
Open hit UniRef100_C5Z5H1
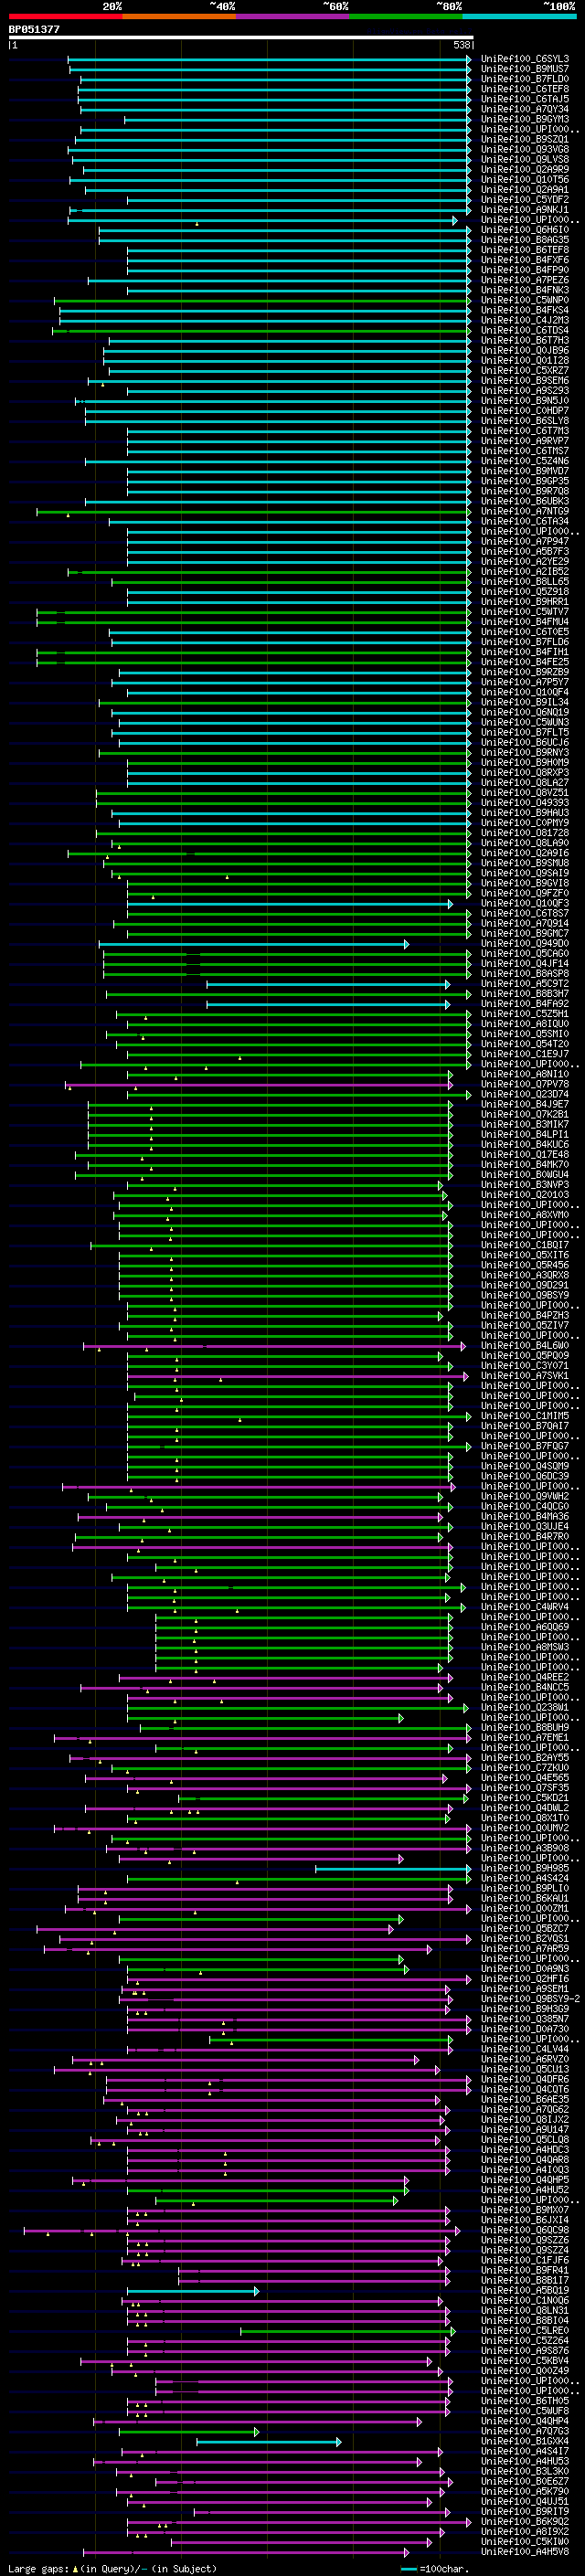coord(524,1014)
